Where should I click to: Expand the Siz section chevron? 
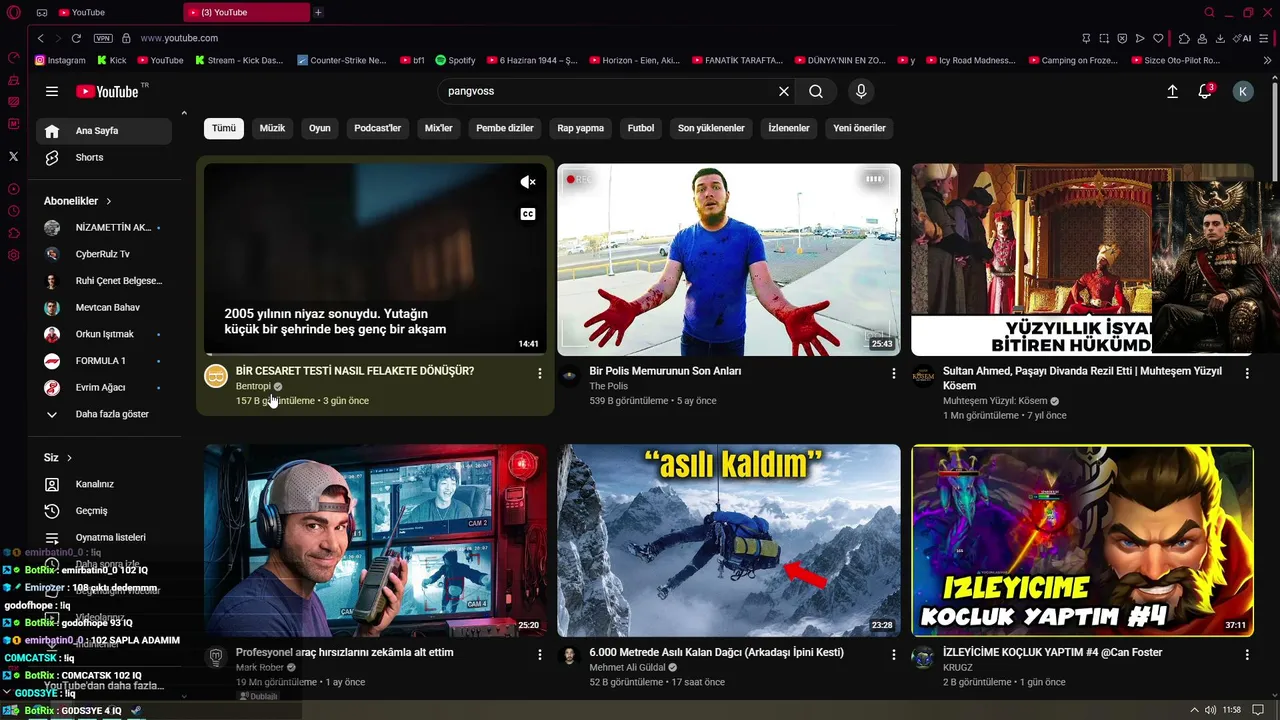point(69,458)
